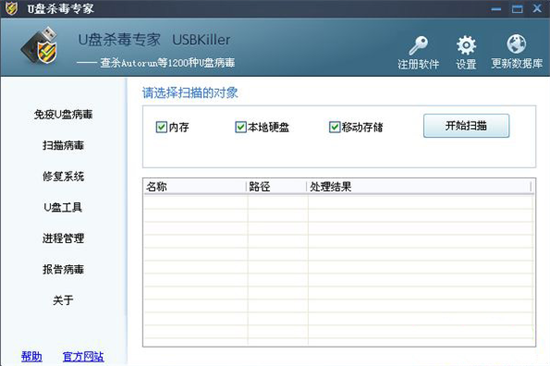
Task: Disable the 移动存储 checkbox
Action: coord(335,127)
